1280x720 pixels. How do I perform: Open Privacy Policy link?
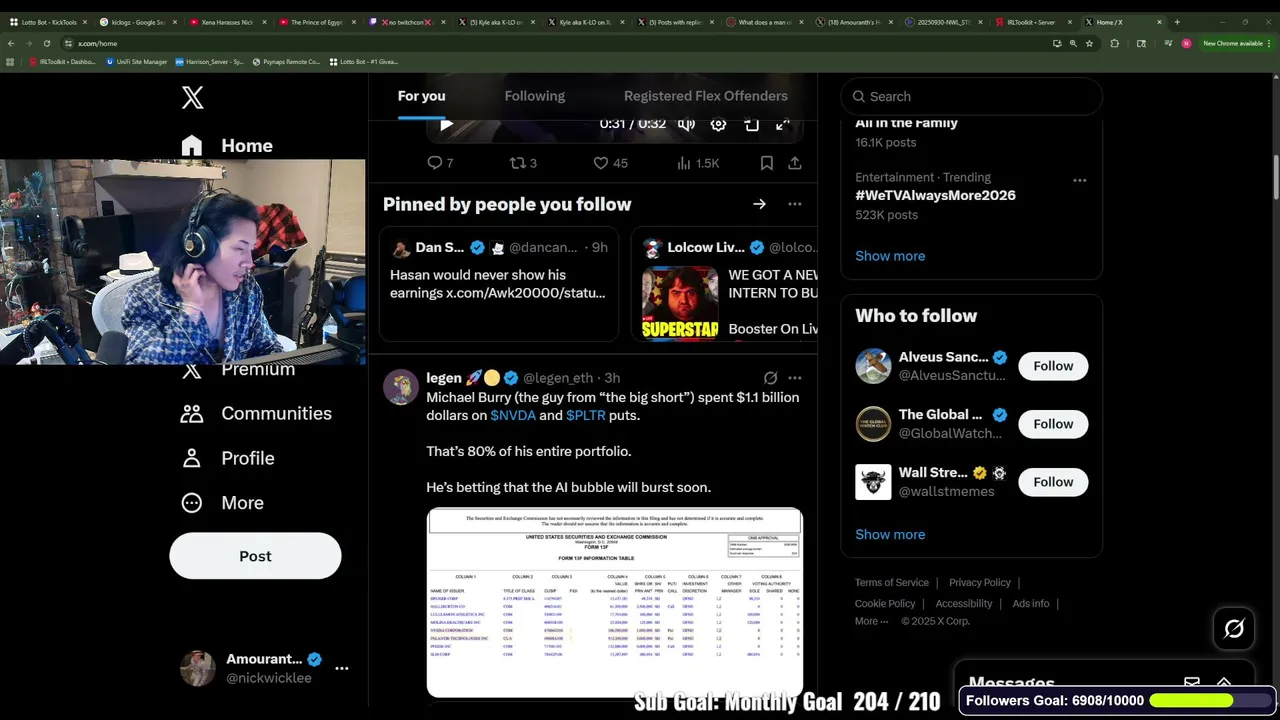tap(979, 582)
